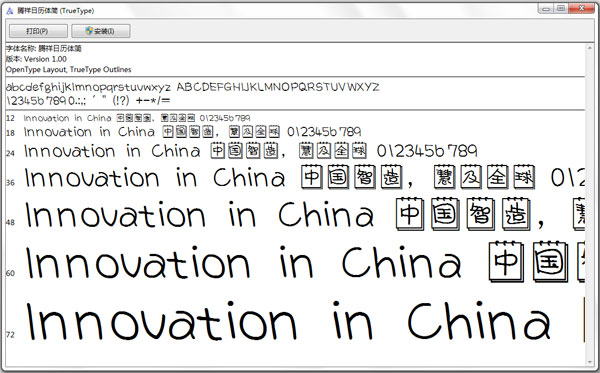Minimize the font viewer window
Screen dimensions: 600x373
click(x=546, y=8)
